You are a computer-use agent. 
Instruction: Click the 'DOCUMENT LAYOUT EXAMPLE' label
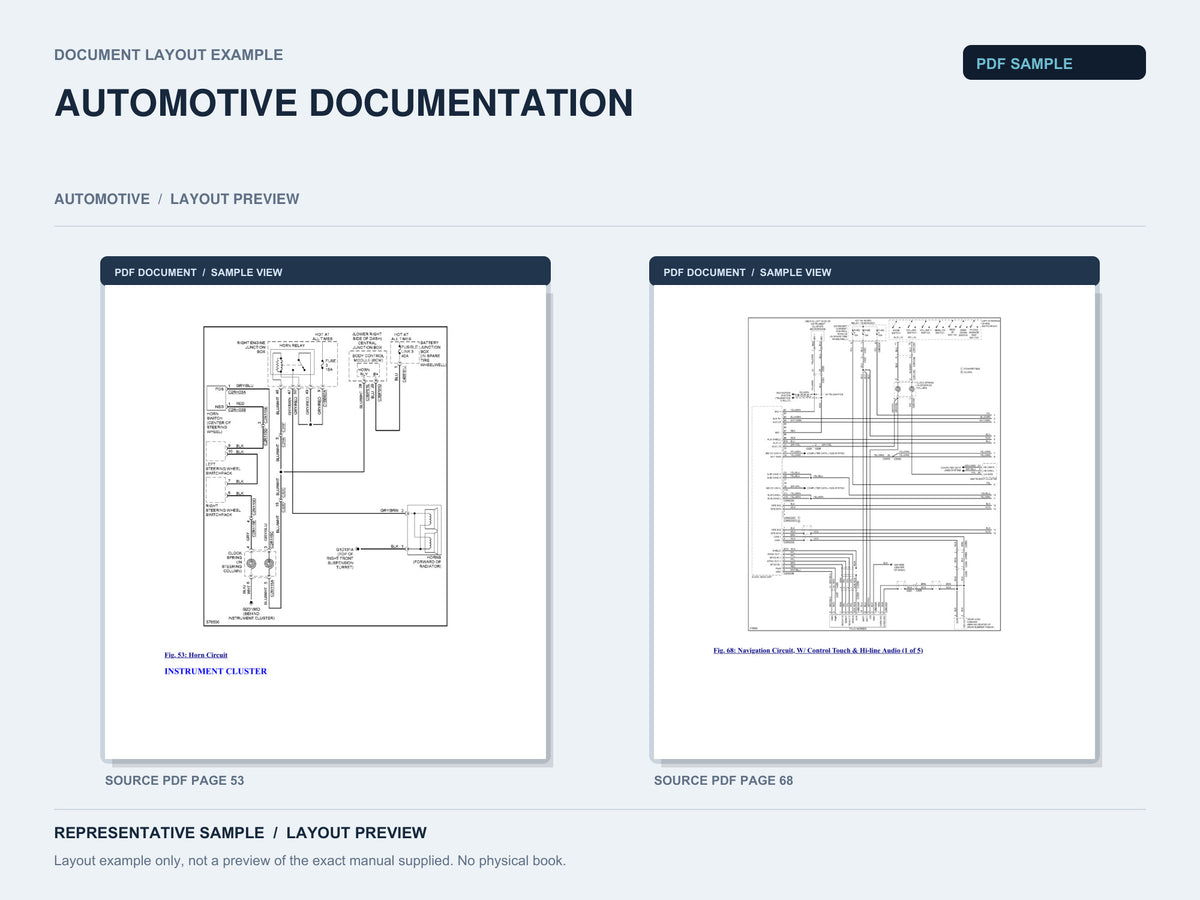pyautogui.click(x=169, y=55)
